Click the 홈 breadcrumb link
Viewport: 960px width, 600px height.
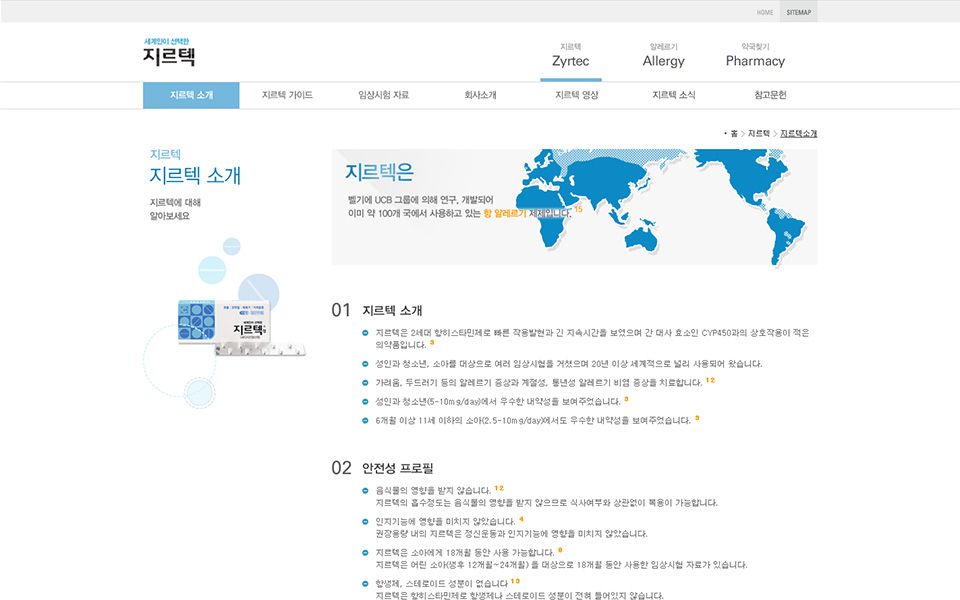point(734,133)
